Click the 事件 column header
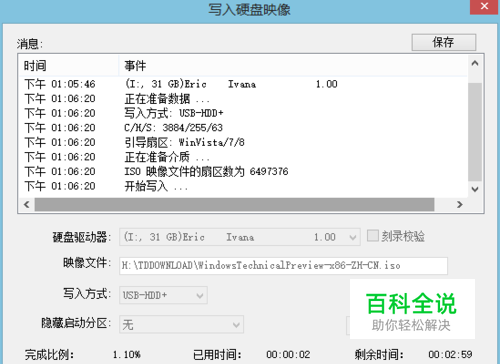The width and height of the screenshot is (500, 364). 293,66
